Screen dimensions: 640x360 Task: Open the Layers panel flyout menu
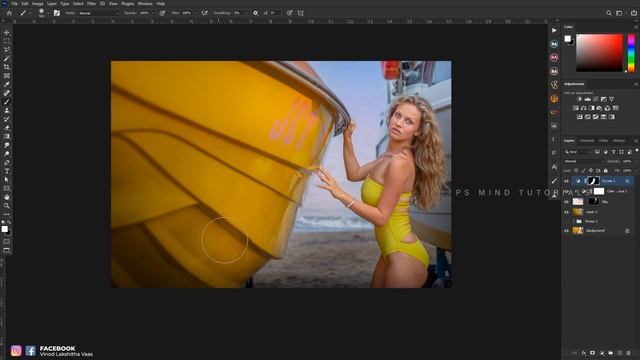tap(636, 141)
